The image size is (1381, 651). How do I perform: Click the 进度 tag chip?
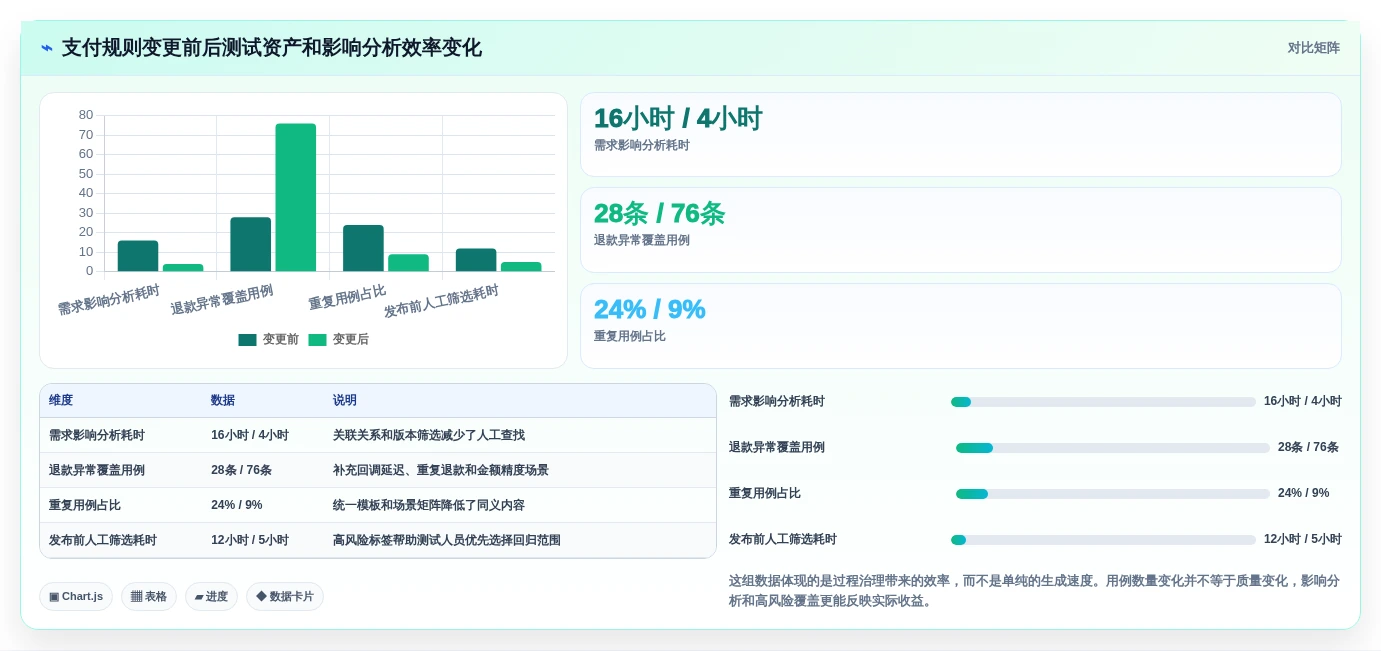point(211,597)
